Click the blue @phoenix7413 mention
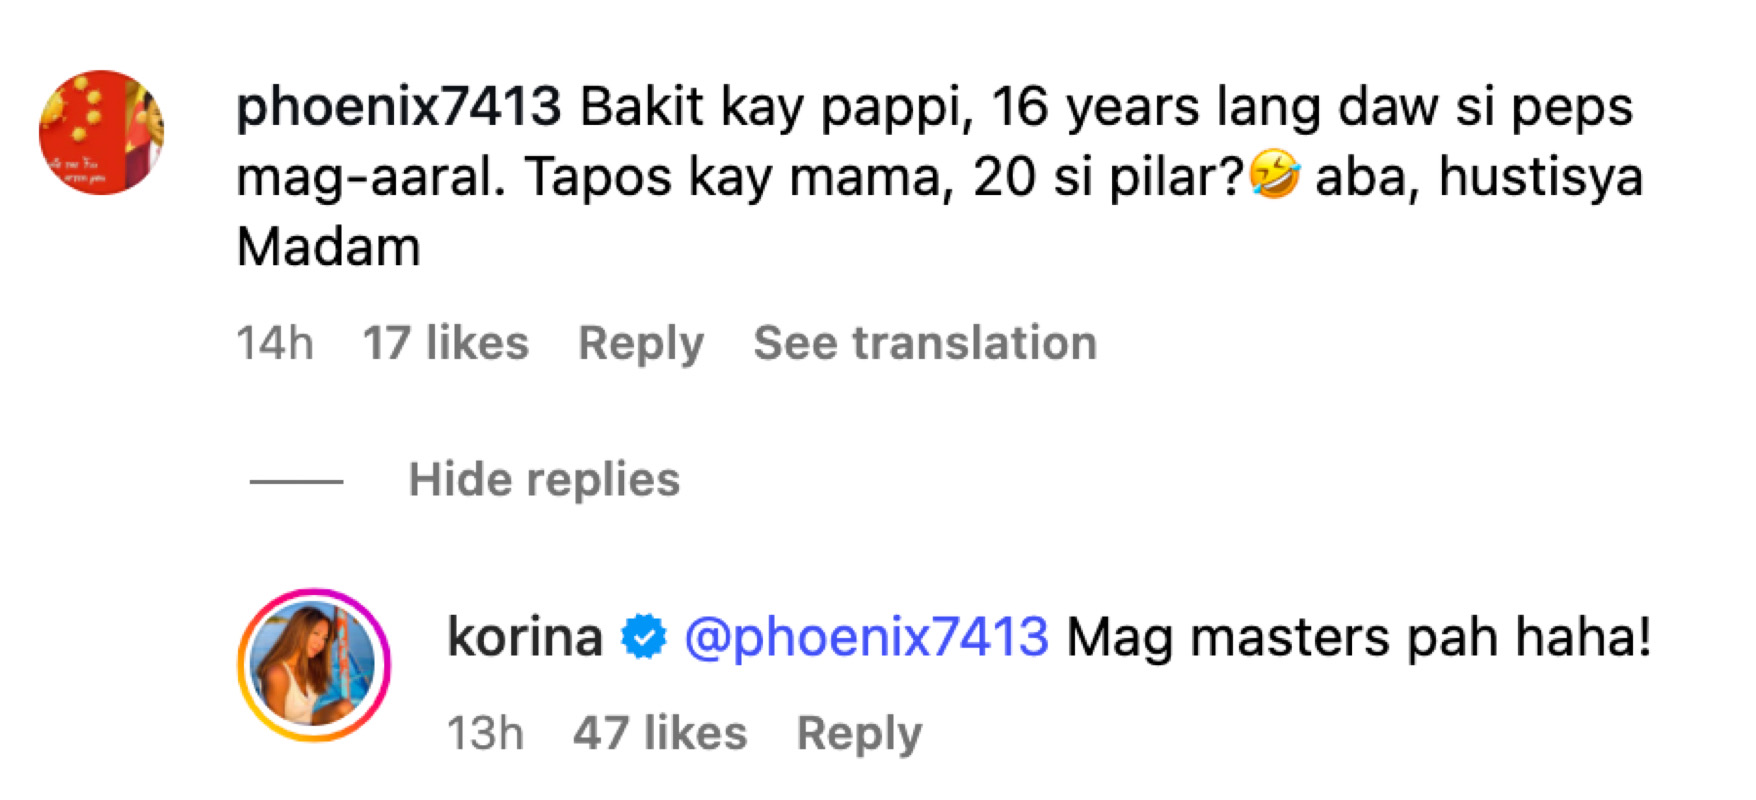 point(866,637)
